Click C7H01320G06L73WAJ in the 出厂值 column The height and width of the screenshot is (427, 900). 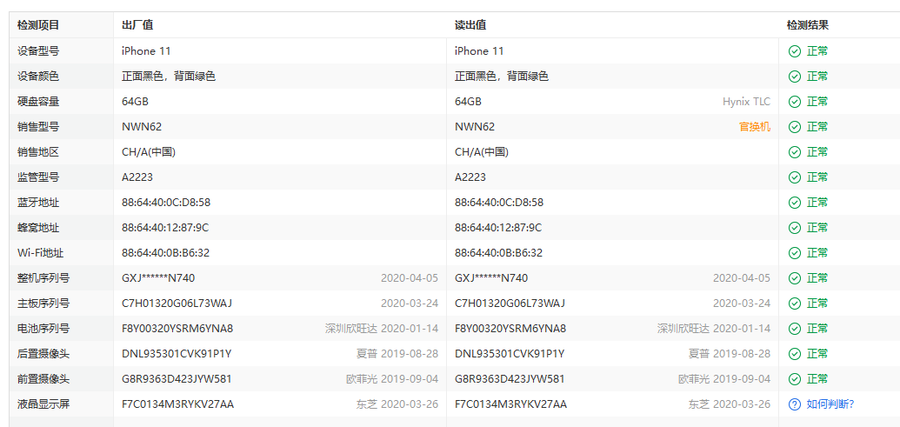pos(177,303)
